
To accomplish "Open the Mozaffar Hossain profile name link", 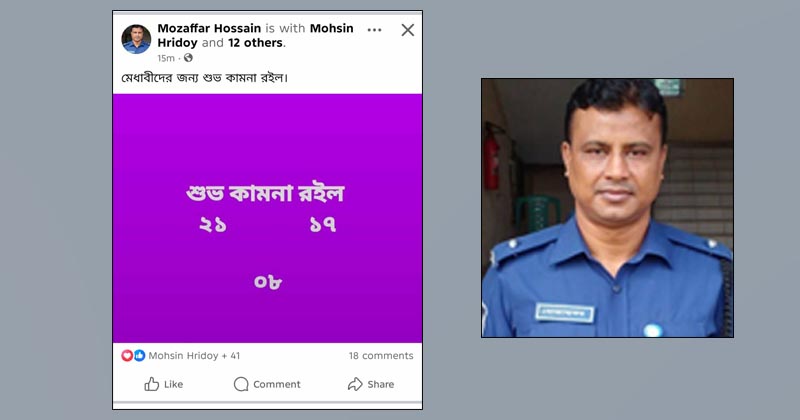I will (209, 28).
